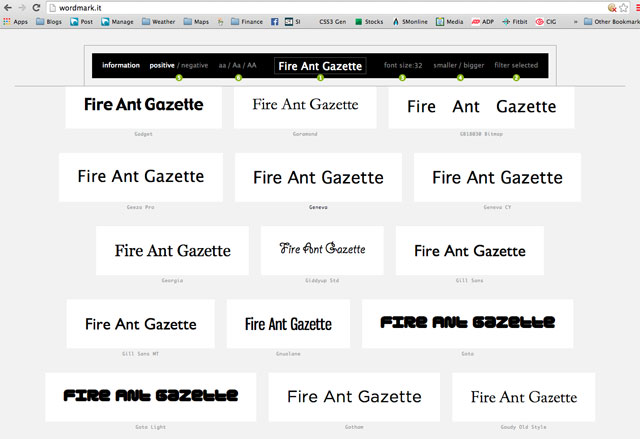Make preview fonts smaller
The width and height of the screenshot is (640, 439).
445,65
